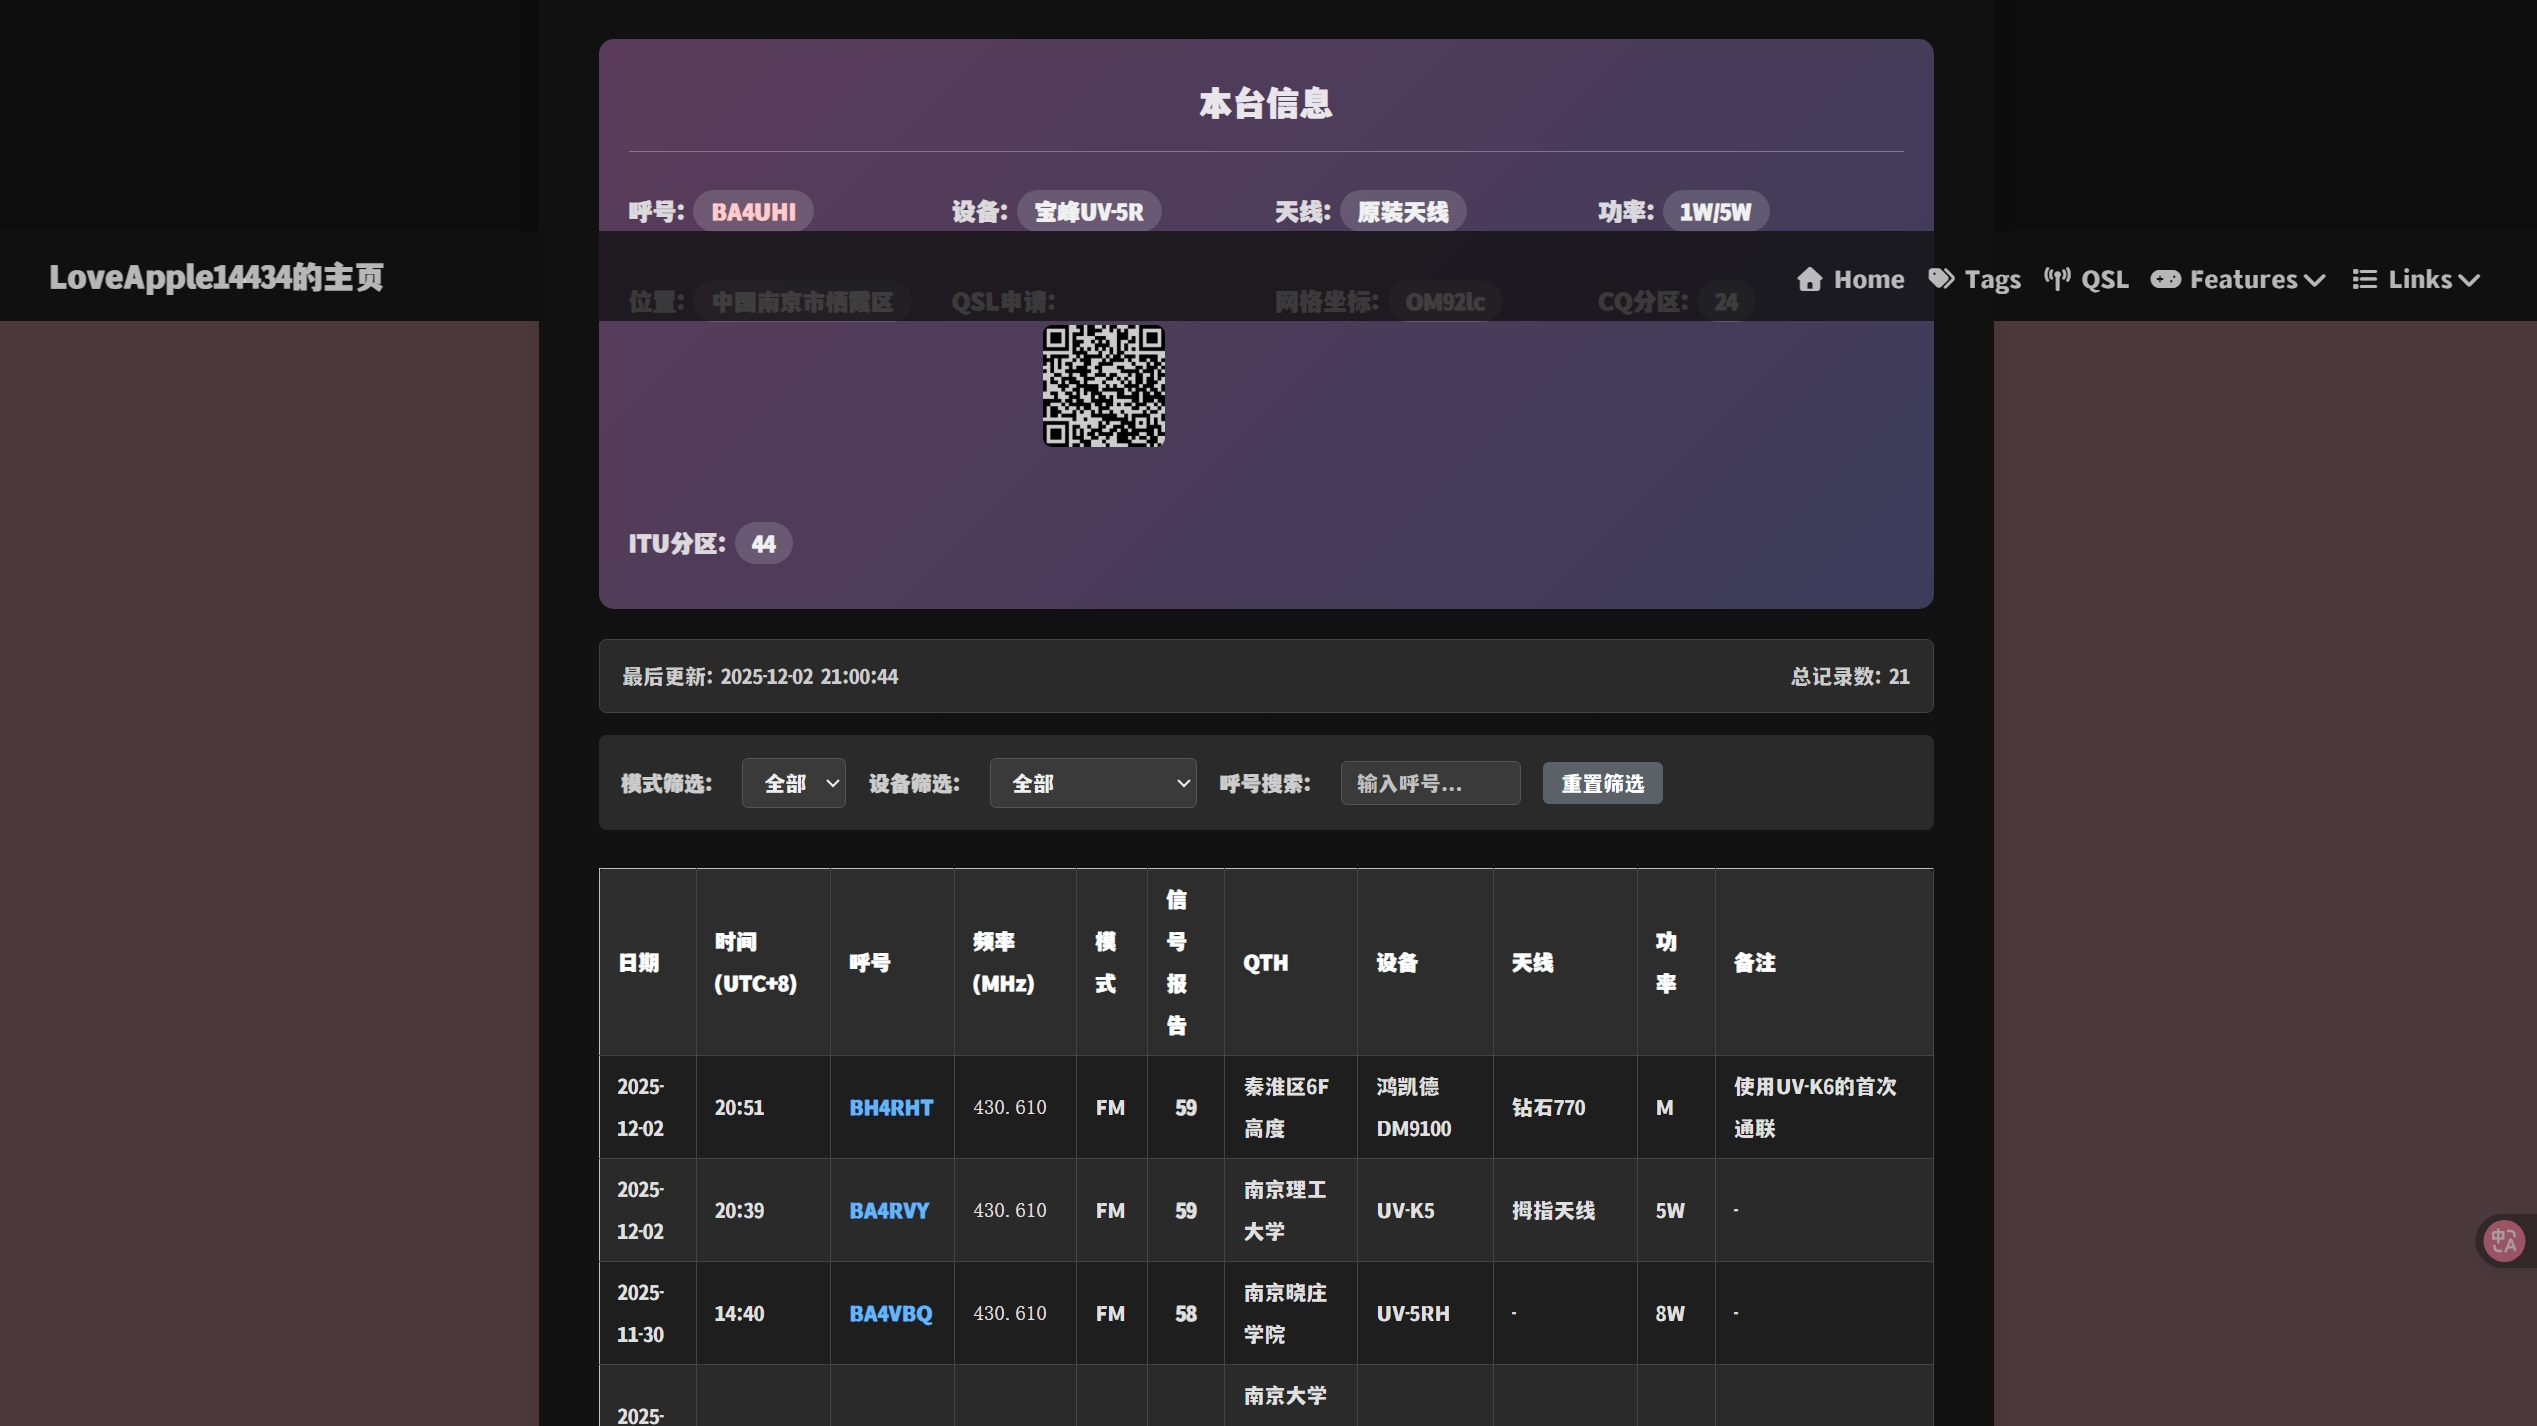Select the Home icon in the navigation bar
The width and height of the screenshot is (2537, 1426).
1812,278
